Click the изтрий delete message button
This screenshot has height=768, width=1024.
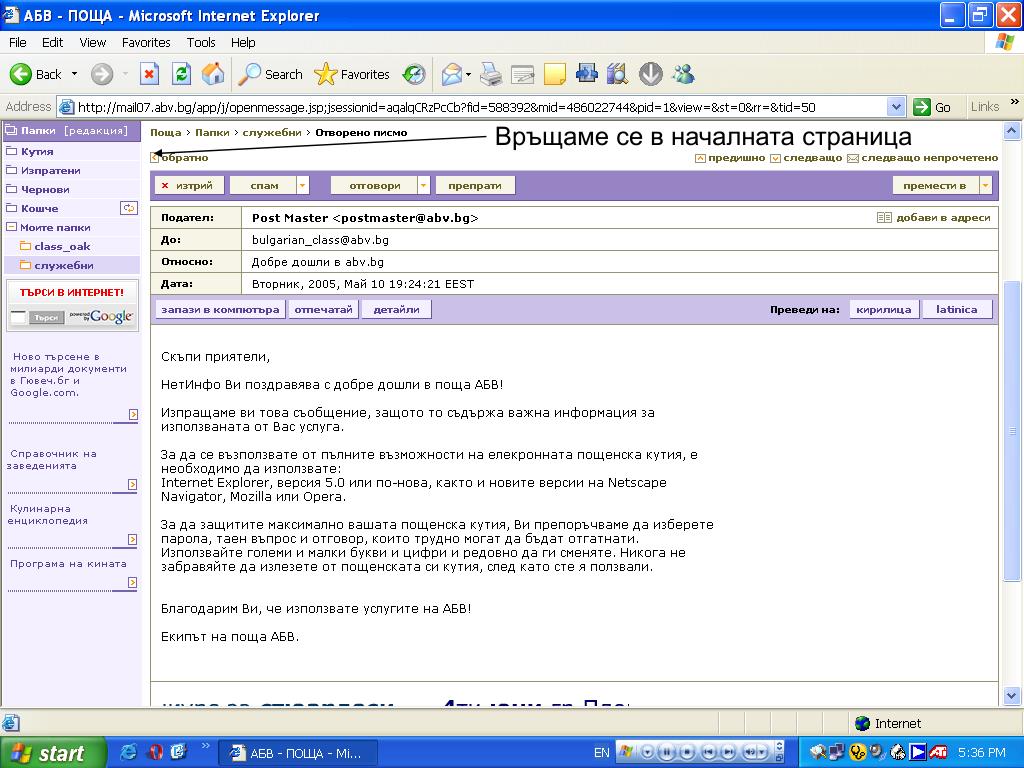click(x=189, y=185)
